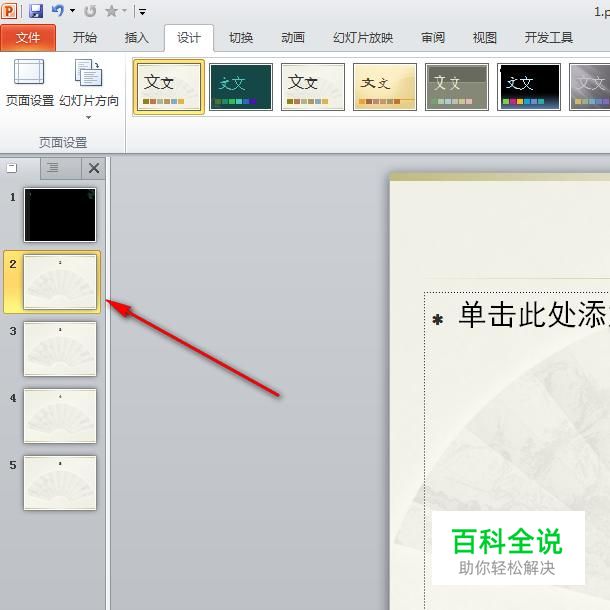The height and width of the screenshot is (610, 610).
Task: Open the 动画 tab
Action: click(x=293, y=38)
